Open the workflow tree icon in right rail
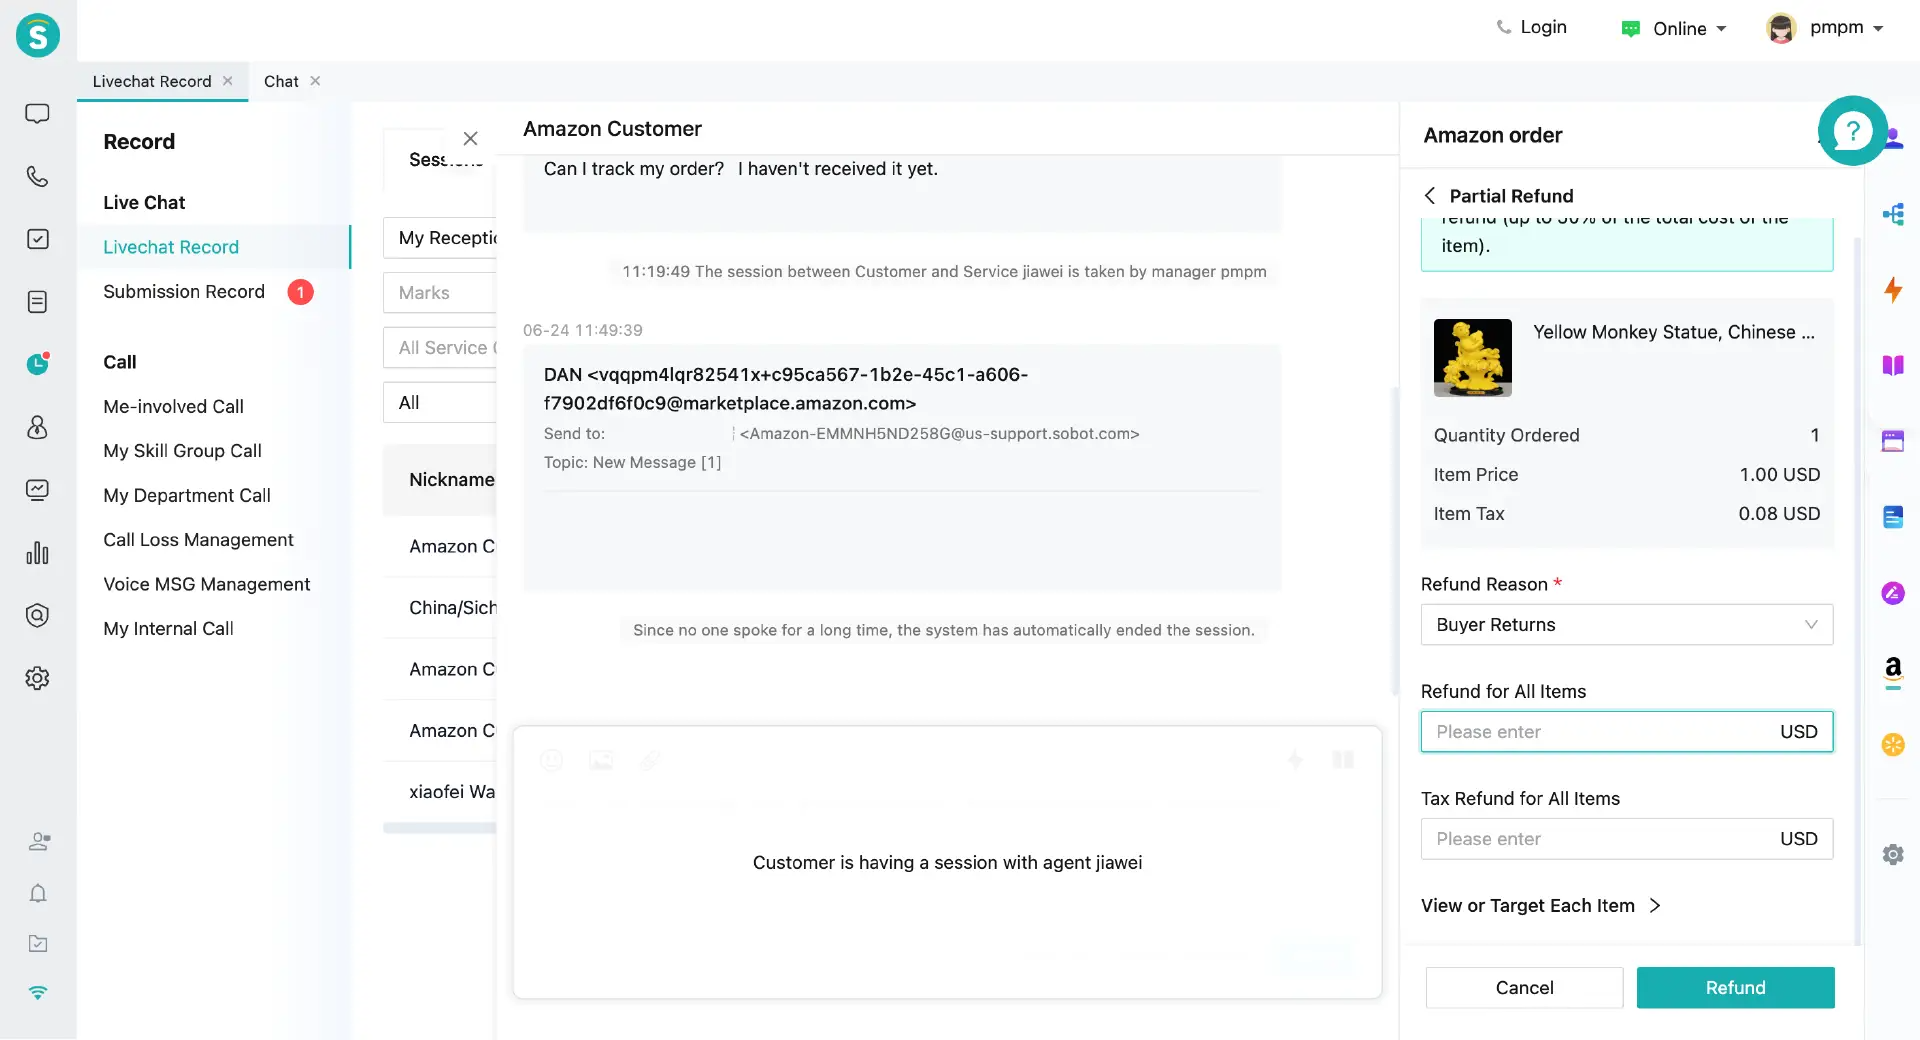 point(1893,214)
